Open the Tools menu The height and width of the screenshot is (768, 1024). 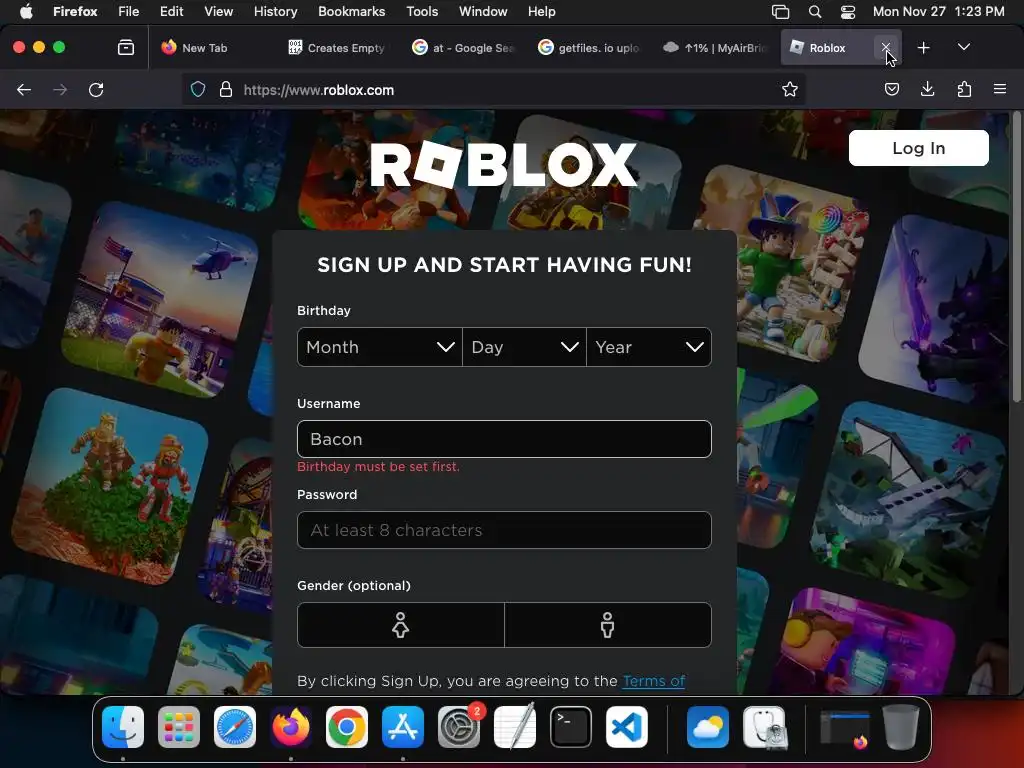422,11
